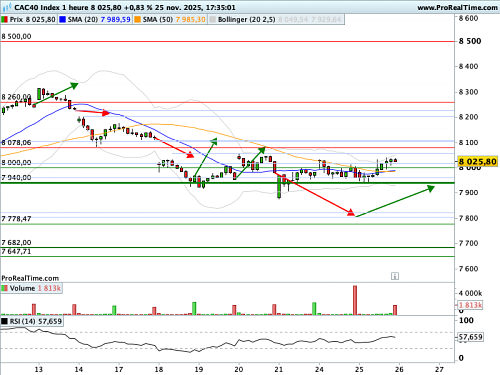Click the 8 200 price axis label
Image resolution: width=500 pixels, height=375 pixels.
(468, 117)
